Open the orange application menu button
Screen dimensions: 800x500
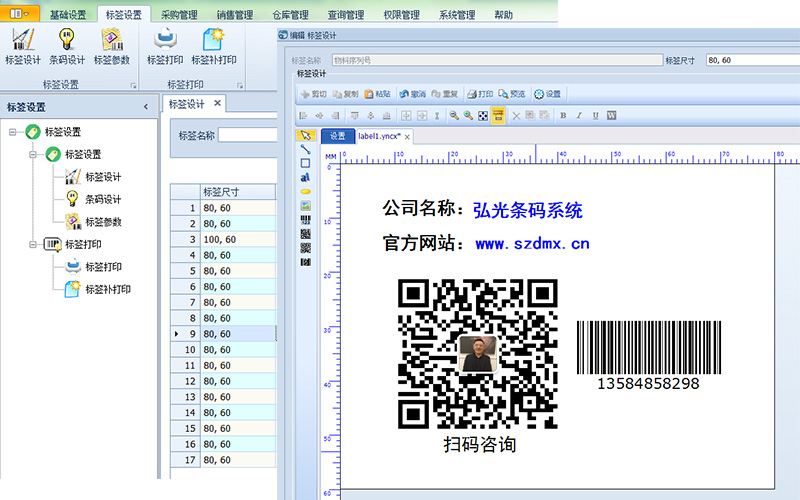(x=19, y=13)
